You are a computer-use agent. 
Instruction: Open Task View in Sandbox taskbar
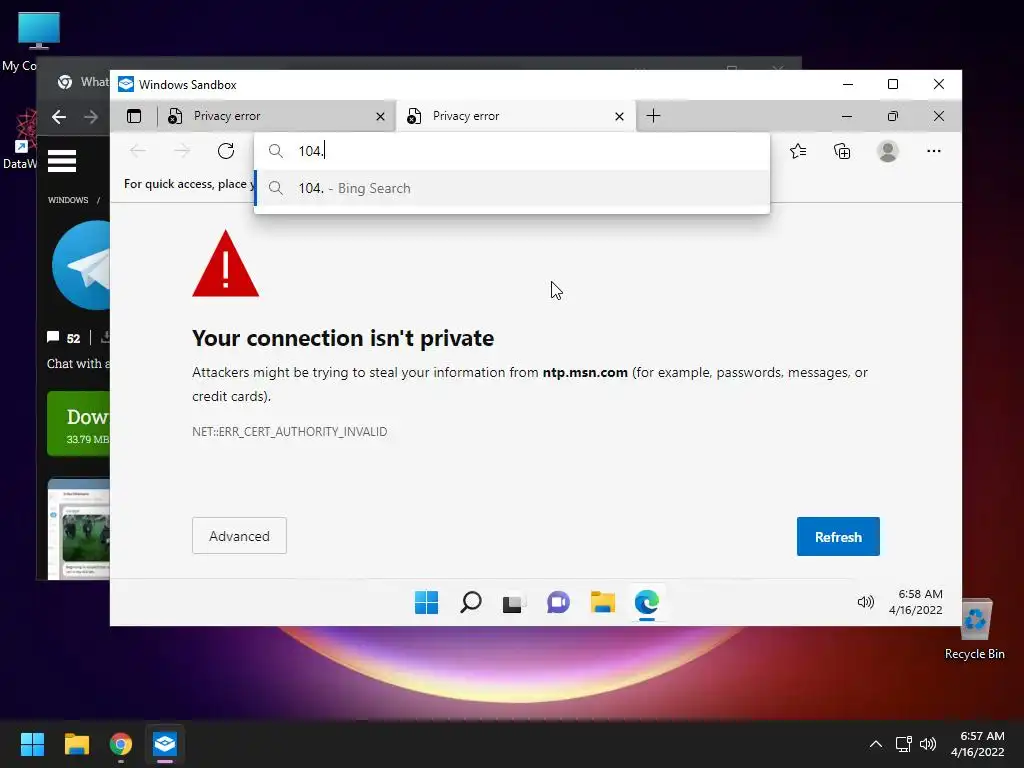[x=514, y=602]
